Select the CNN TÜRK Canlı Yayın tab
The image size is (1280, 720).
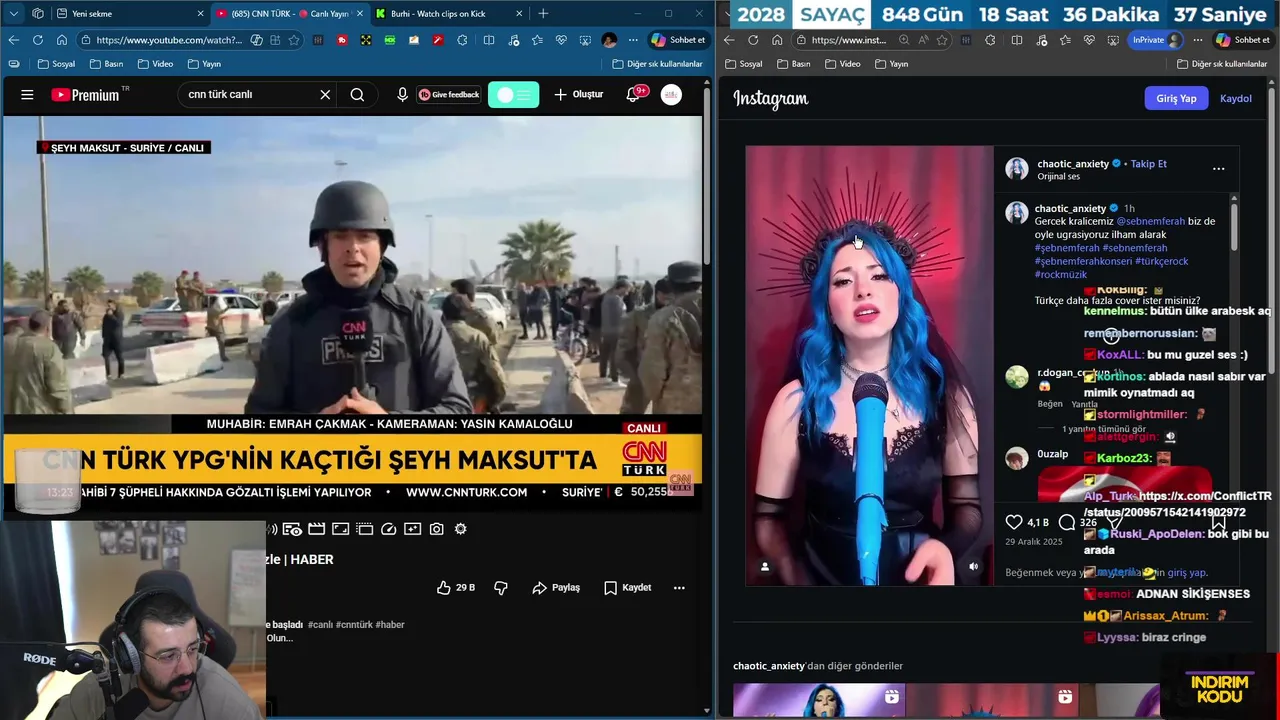(x=289, y=14)
